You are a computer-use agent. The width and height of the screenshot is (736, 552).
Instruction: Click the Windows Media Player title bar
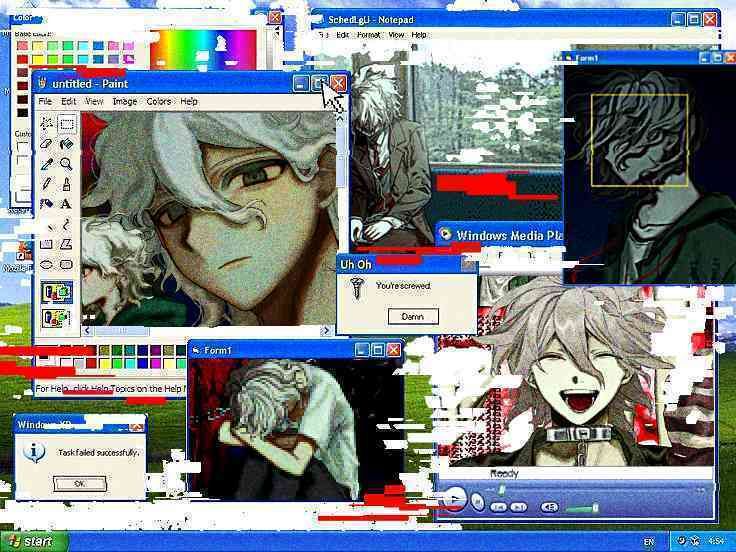pos(500,235)
